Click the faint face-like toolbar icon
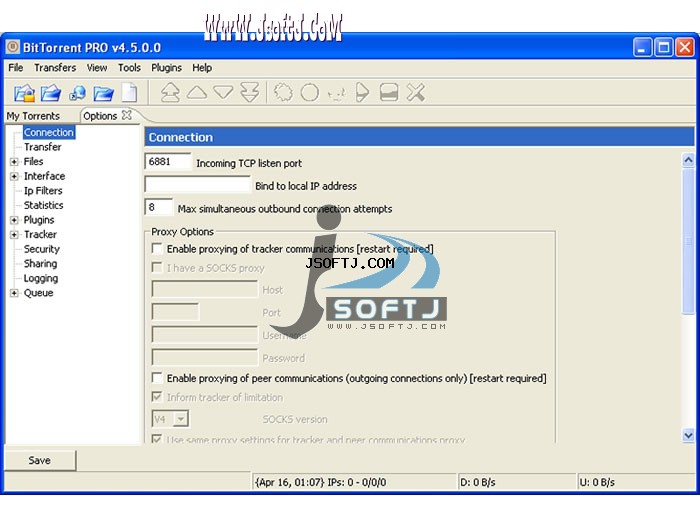 336,93
